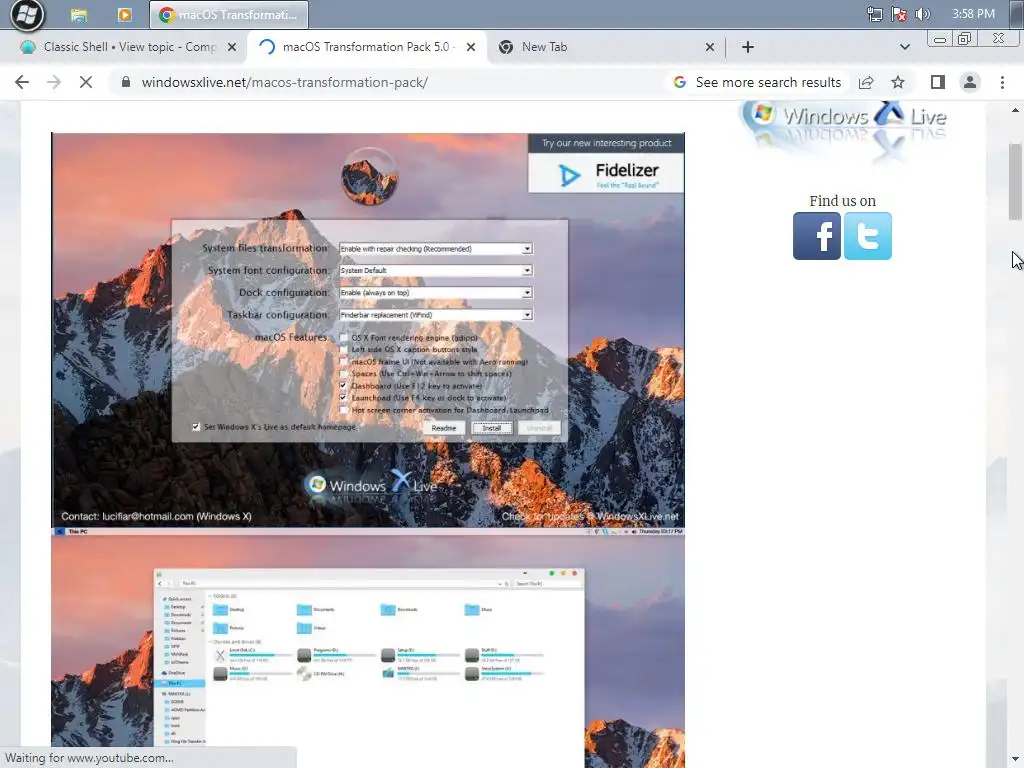Open the Action Center flag icon

[x=899, y=14]
